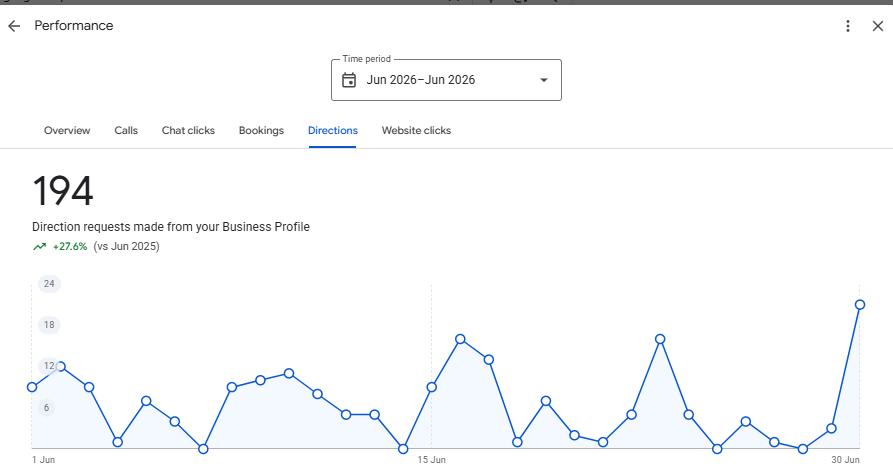Click the 30 Jun peak data point
893x469 pixels.
coord(860,305)
